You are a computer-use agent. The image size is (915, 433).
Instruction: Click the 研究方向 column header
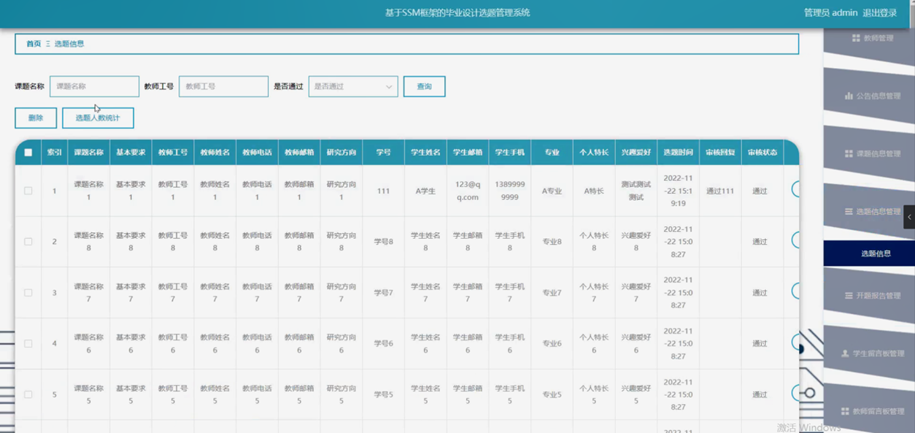click(x=341, y=152)
